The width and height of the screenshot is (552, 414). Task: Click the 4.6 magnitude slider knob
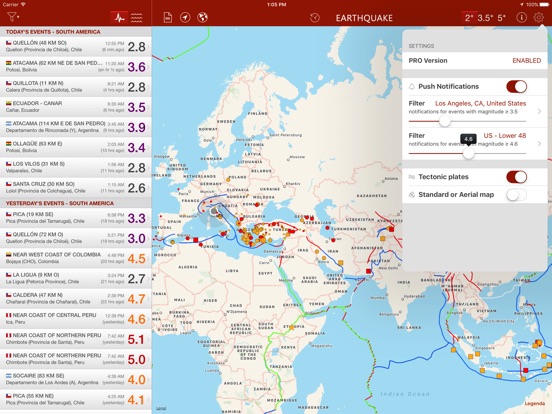tap(468, 153)
